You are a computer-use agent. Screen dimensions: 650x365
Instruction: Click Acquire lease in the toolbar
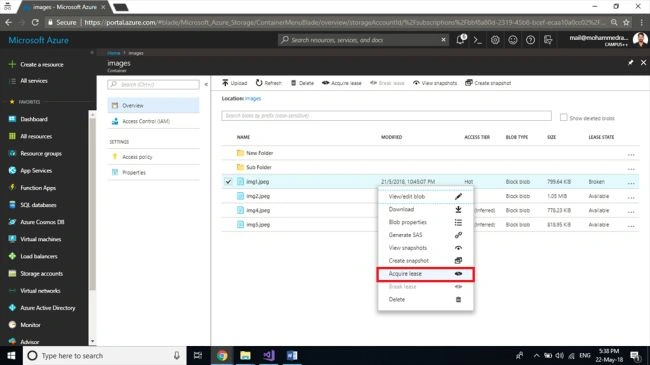pyautogui.click(x=342, y=83)
